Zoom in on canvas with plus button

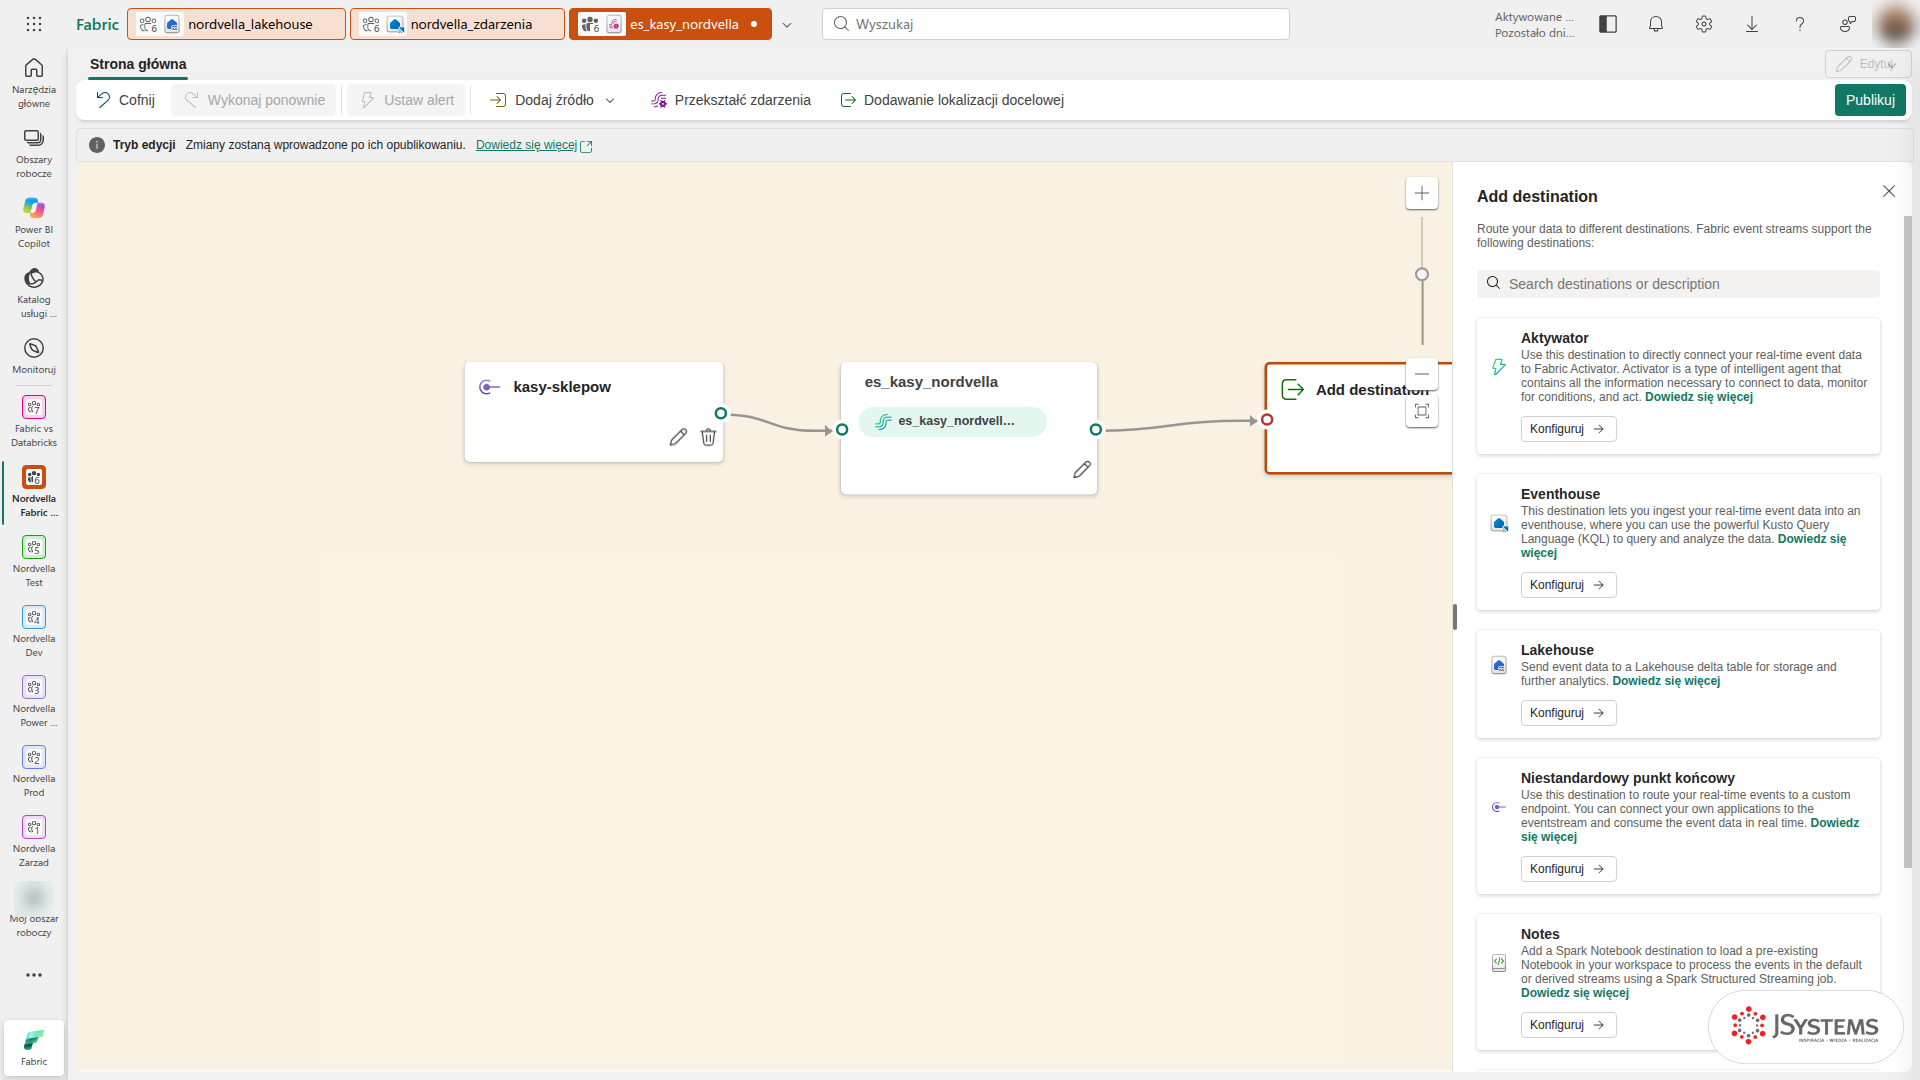pos(1422,193)
